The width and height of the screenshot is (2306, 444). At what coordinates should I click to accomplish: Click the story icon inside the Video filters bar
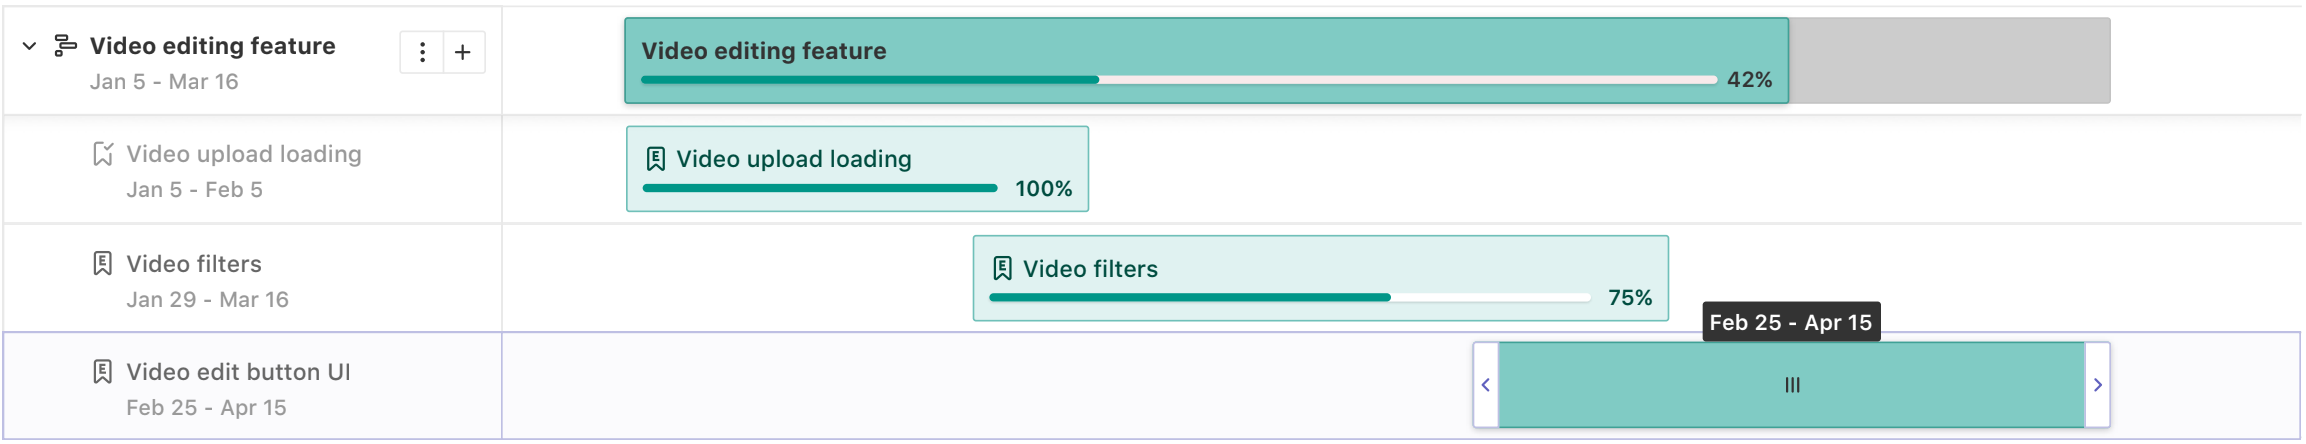click(x=1002, y=269)
